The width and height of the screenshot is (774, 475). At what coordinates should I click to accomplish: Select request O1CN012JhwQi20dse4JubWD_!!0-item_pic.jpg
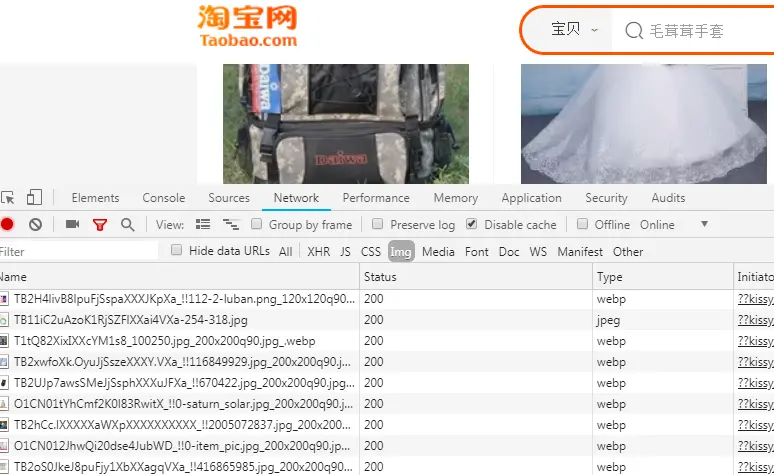[182, 446]
